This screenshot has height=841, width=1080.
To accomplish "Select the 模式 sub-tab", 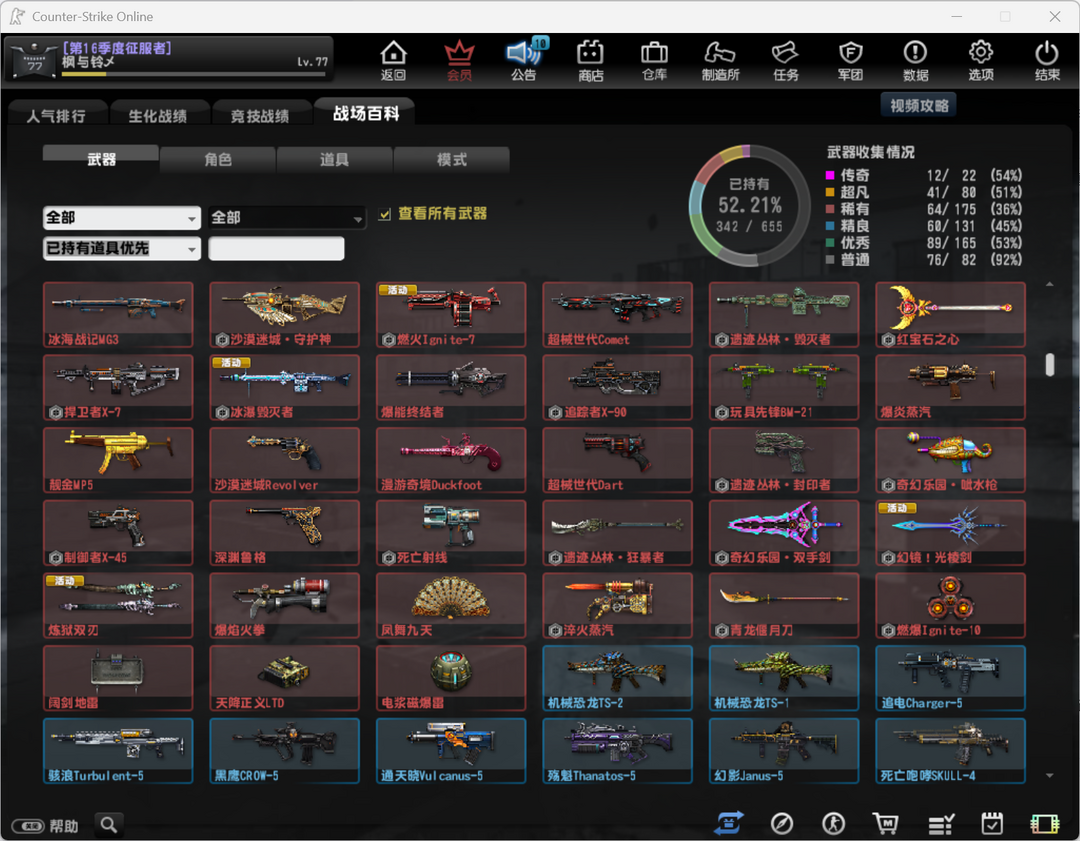I will (x=451, y=159).
